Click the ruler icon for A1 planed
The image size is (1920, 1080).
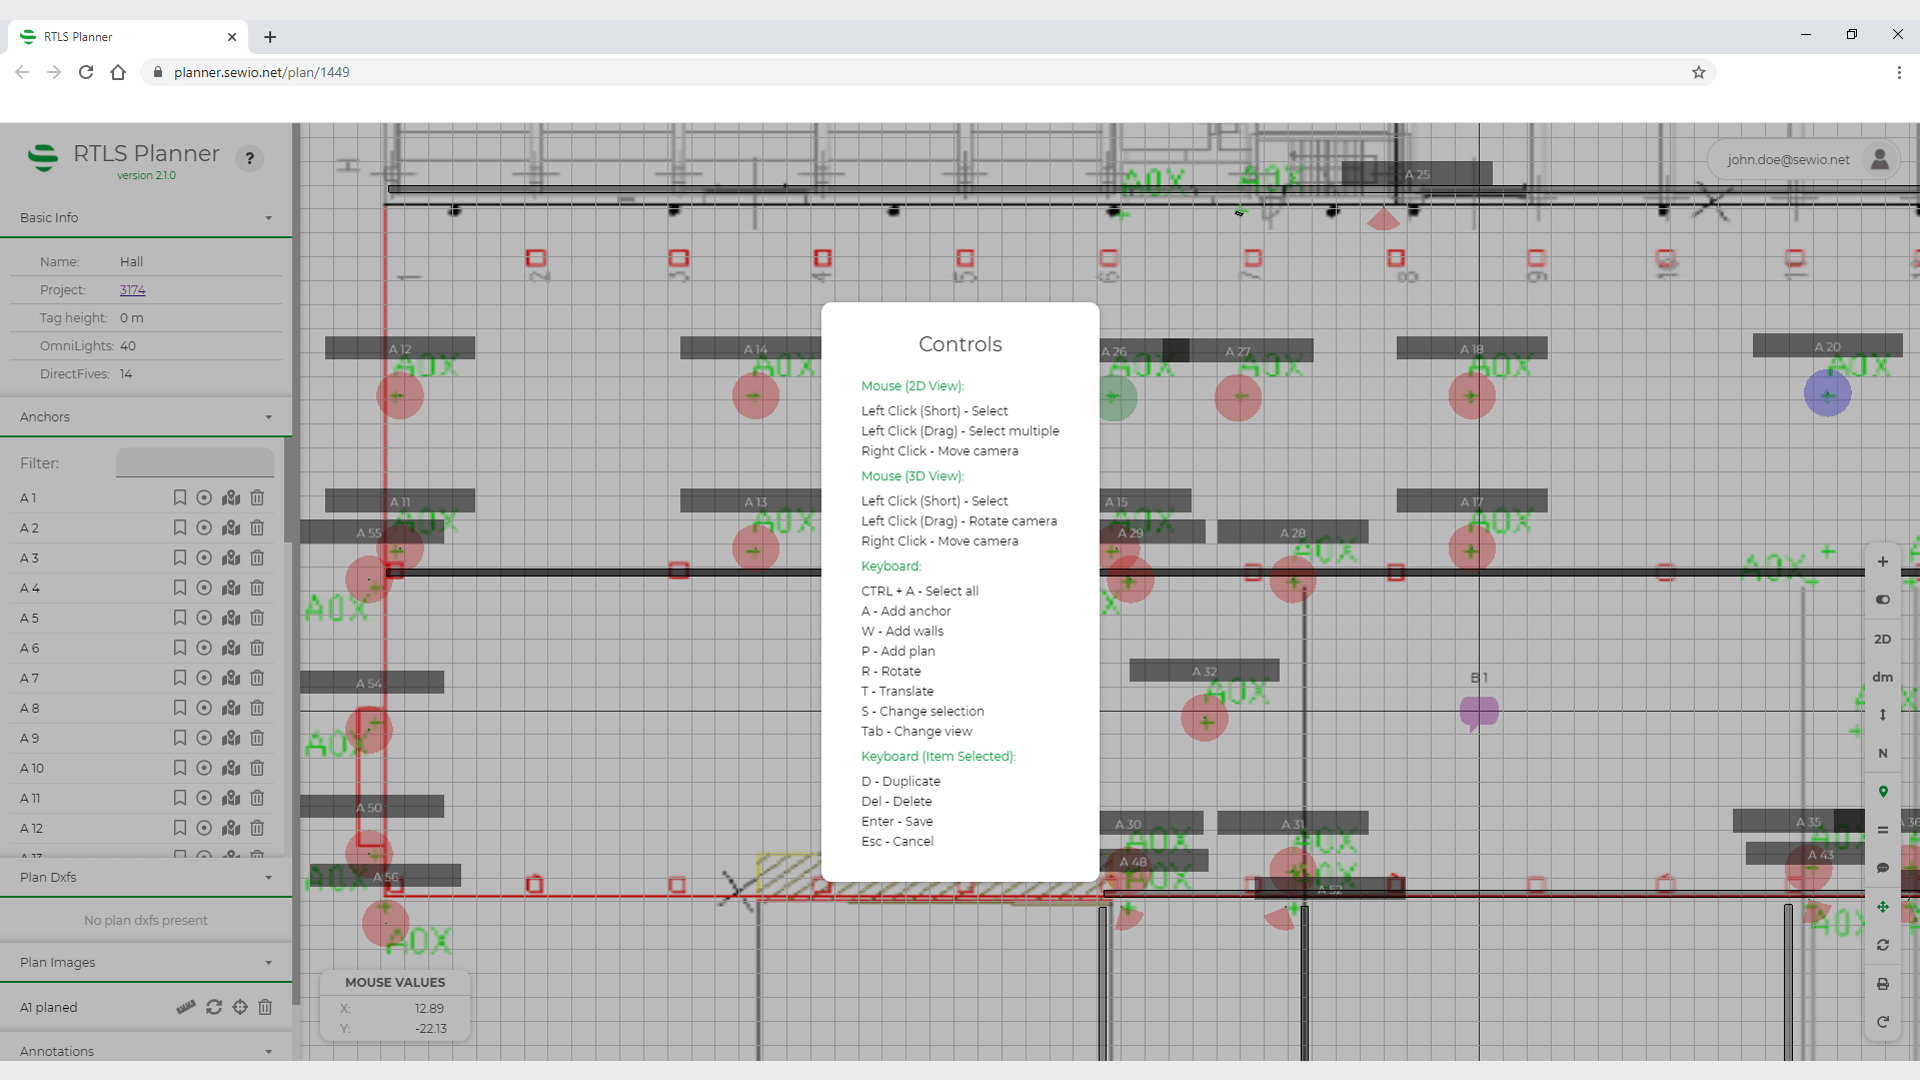(x=186, y=1007)
